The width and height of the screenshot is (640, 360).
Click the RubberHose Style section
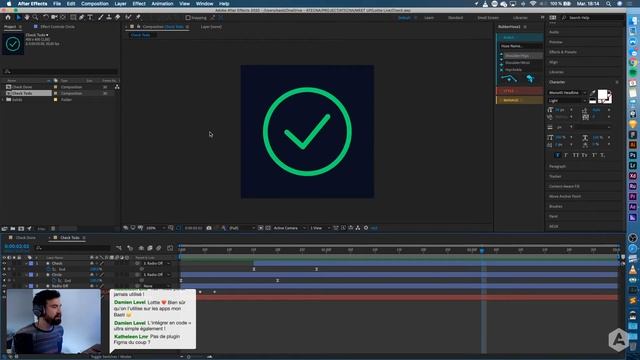click(519, 91)
